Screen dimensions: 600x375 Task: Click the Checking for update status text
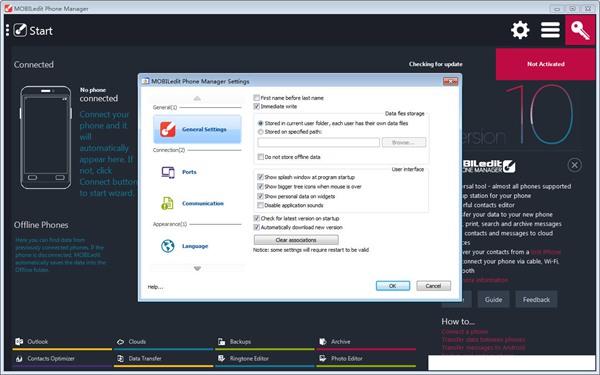click(435, 64)
